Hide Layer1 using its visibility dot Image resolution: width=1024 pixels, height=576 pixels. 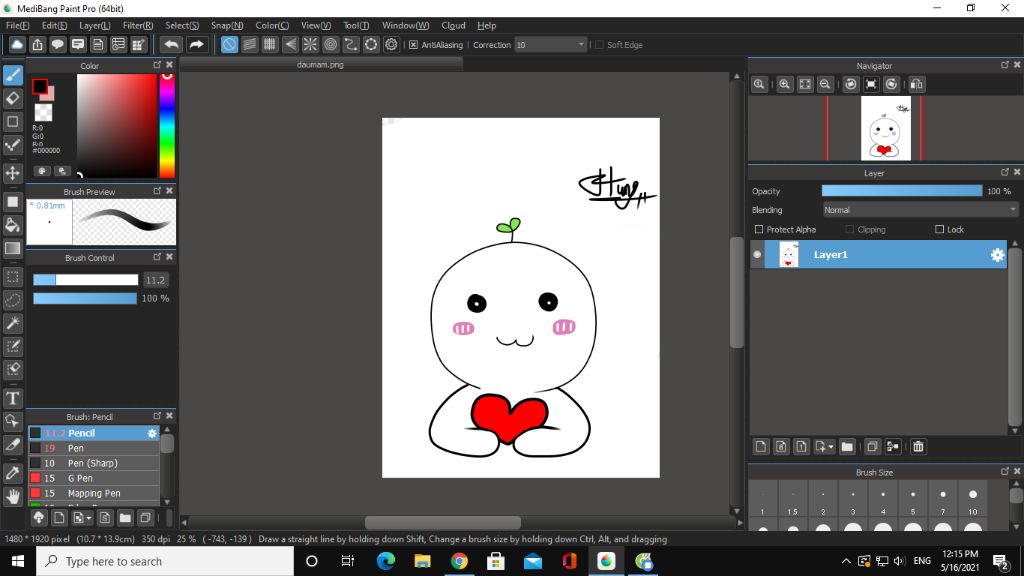(x=758, y=255)
